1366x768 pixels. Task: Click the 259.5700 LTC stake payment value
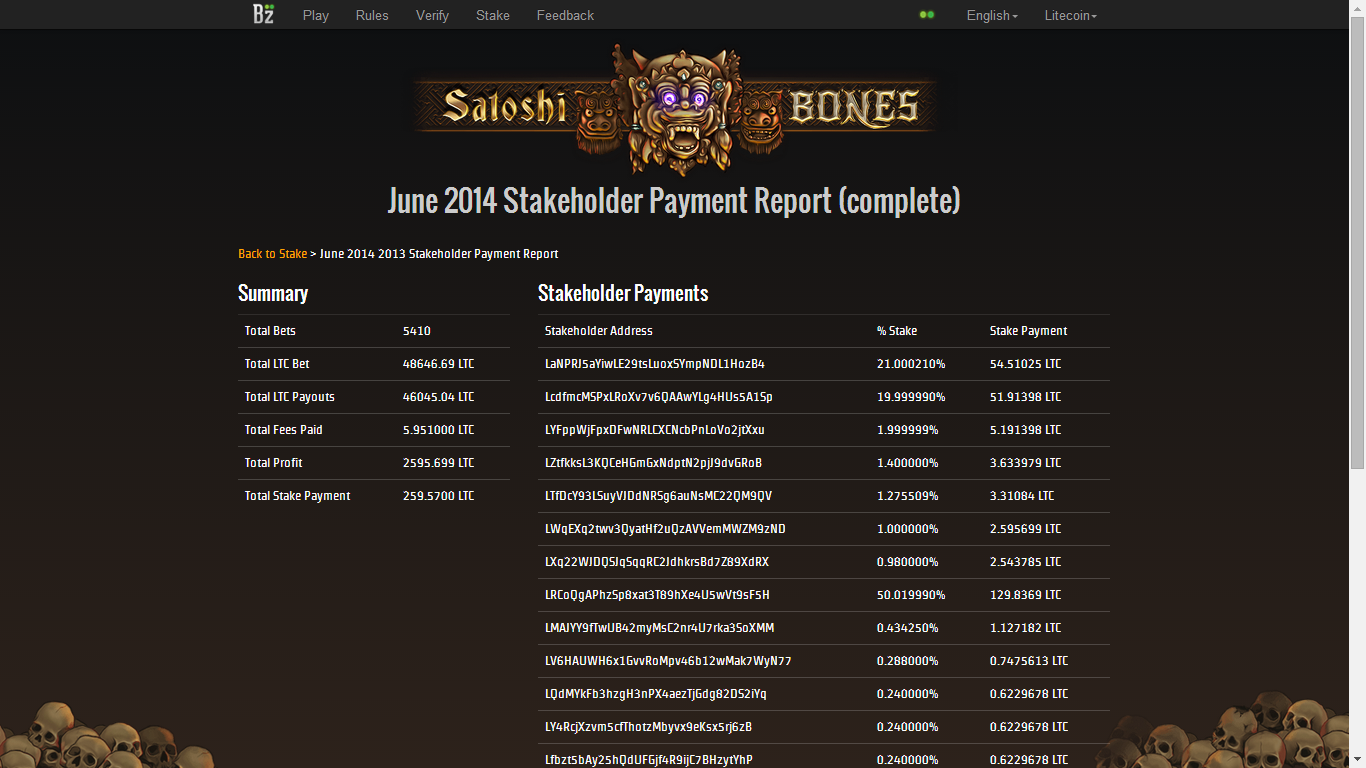pyautogui.click(x=439, y=496)
